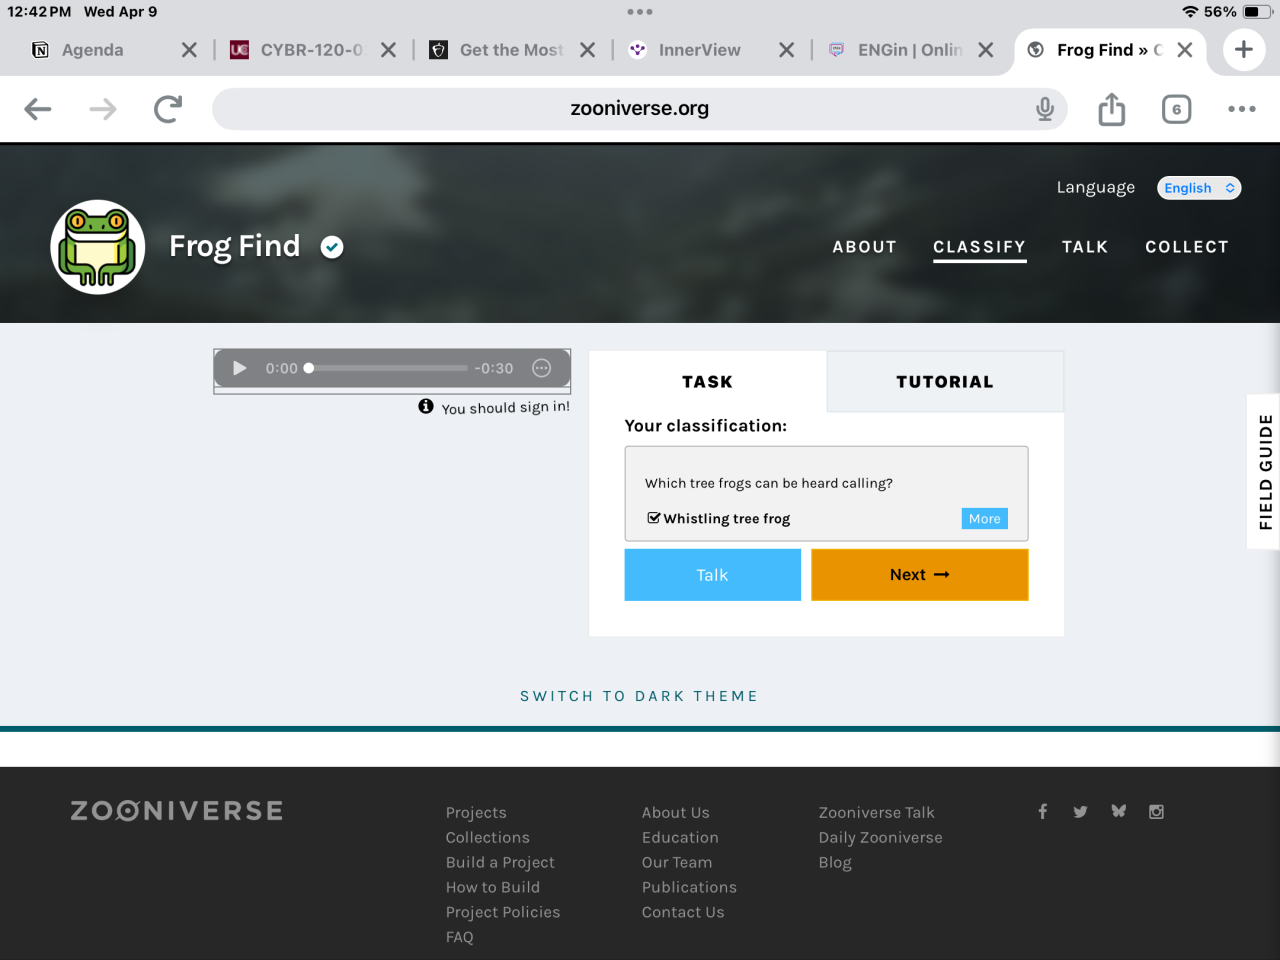
Task: Reload the page with refresh icon
Action: tap(168, 109)
